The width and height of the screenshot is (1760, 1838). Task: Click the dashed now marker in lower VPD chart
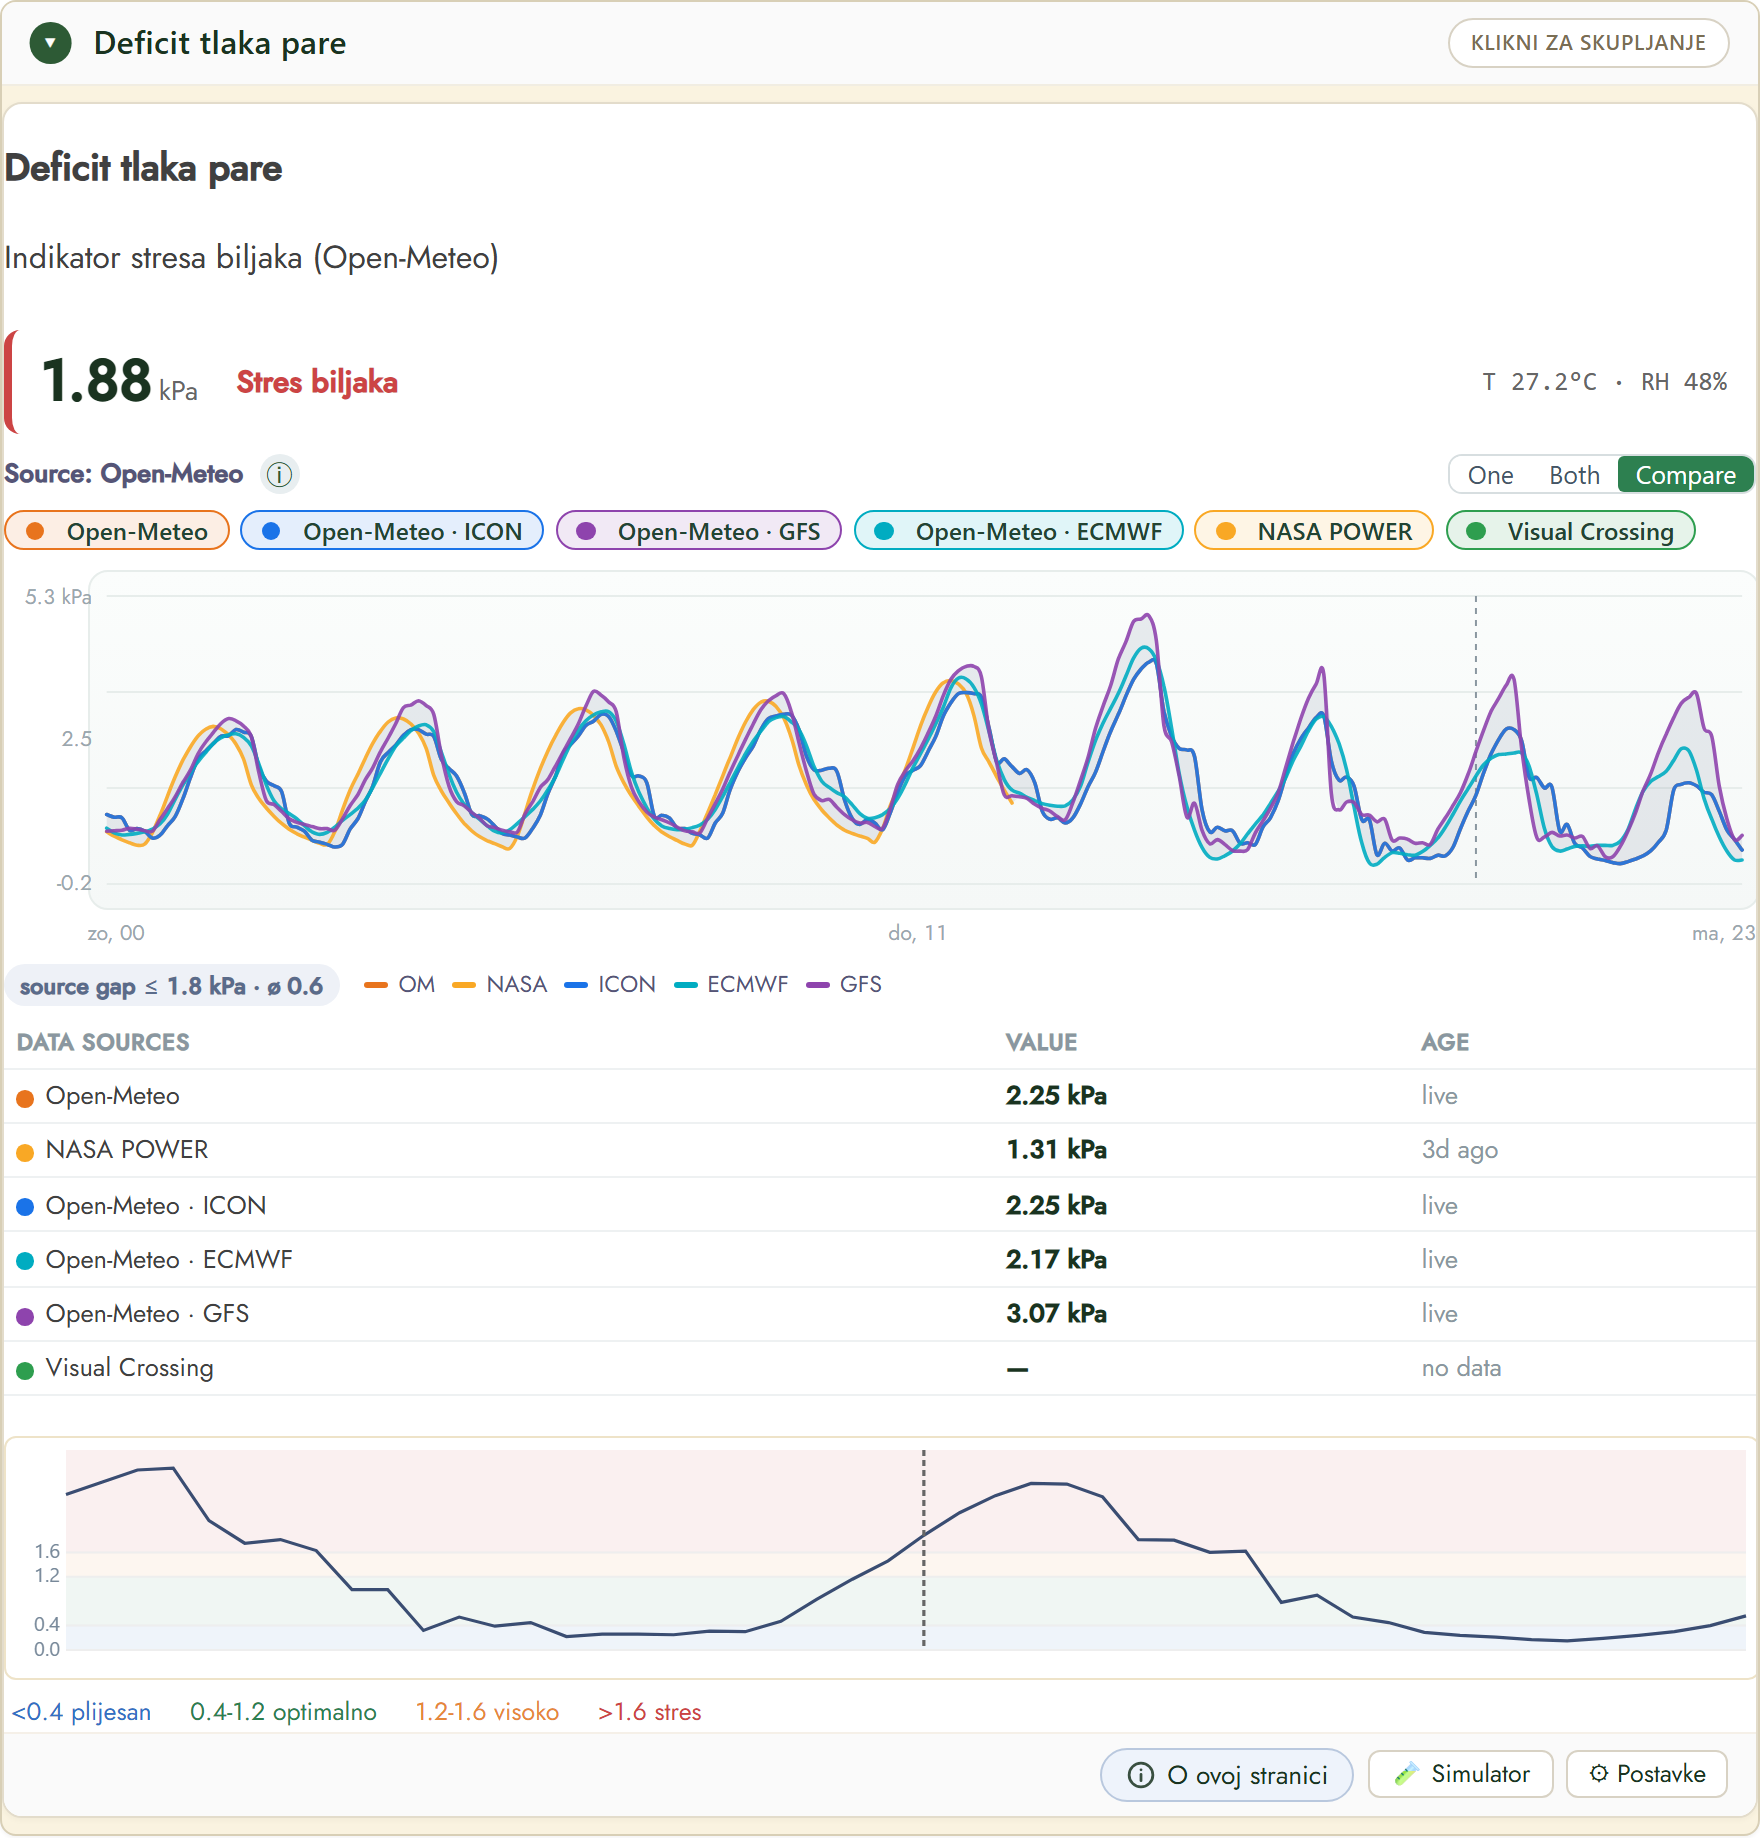[x=924, y=1548]
